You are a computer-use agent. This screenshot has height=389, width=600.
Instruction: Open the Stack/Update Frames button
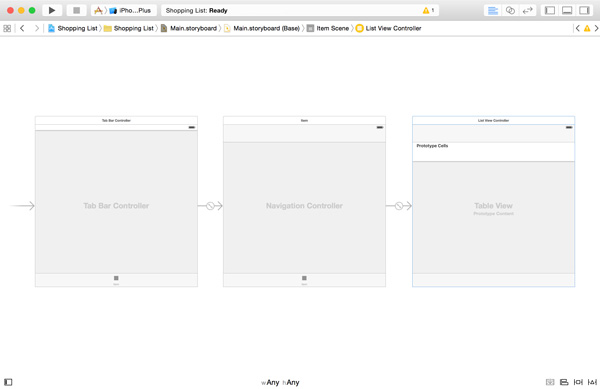click(550, 382)
